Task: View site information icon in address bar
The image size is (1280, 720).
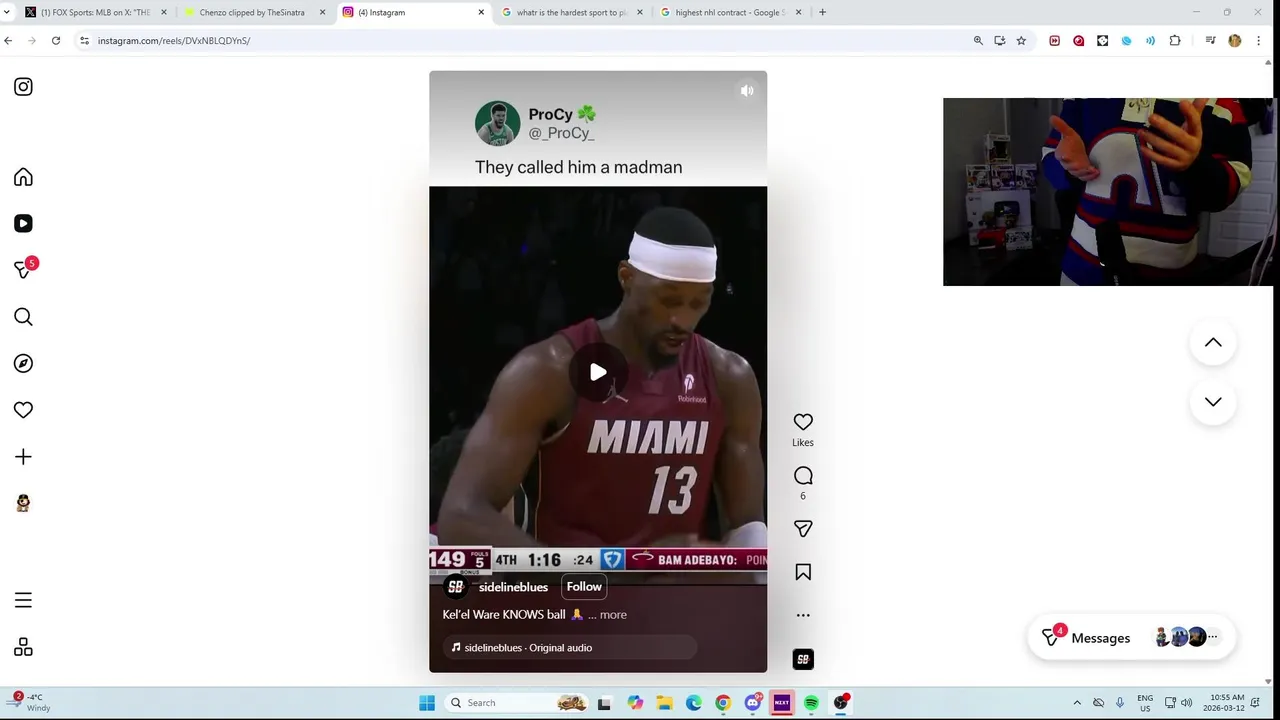Action: click(x=85, y=40)
